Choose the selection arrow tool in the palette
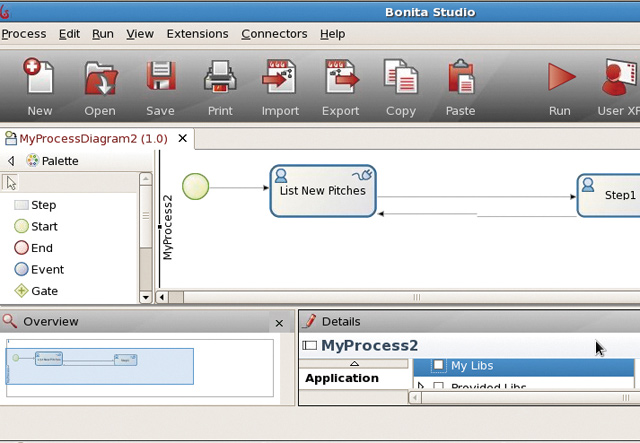This screenshot has height=443, width=640. click(x=11, y=183)
